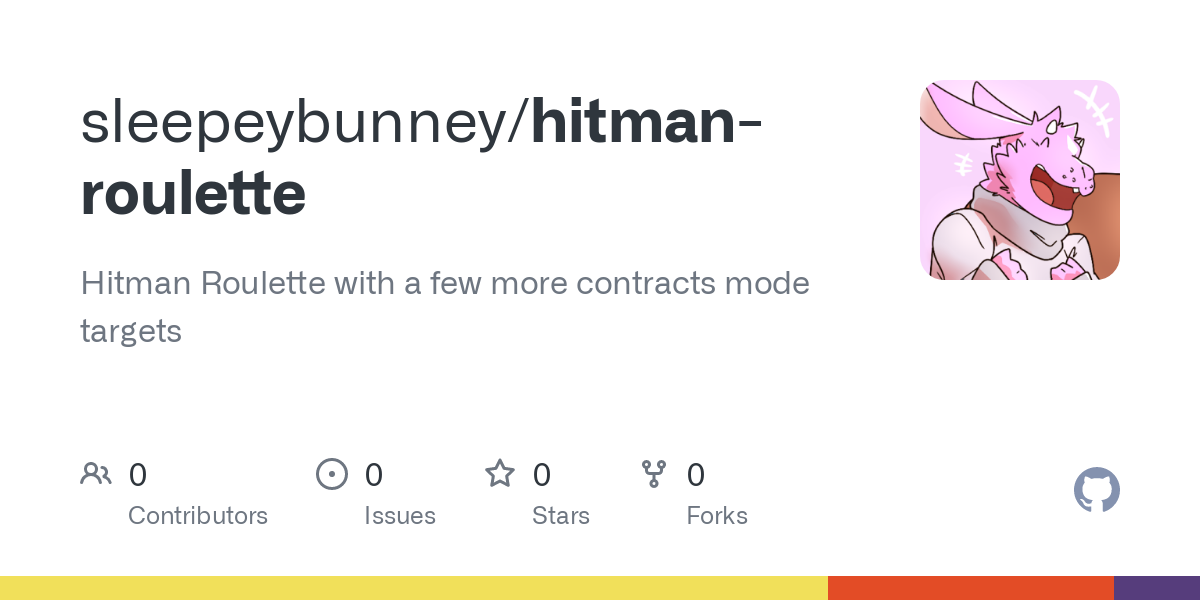Select the Contributors label
The height and width of the screenshot is (600, 1200).
pyautogui.click(x=198, y=516)
